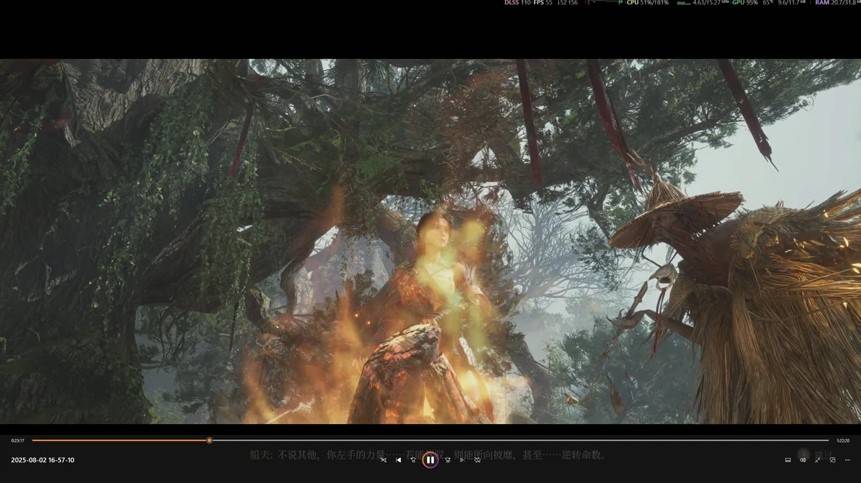Switch to mini player view
861x483 pixels.
point(832,460)
